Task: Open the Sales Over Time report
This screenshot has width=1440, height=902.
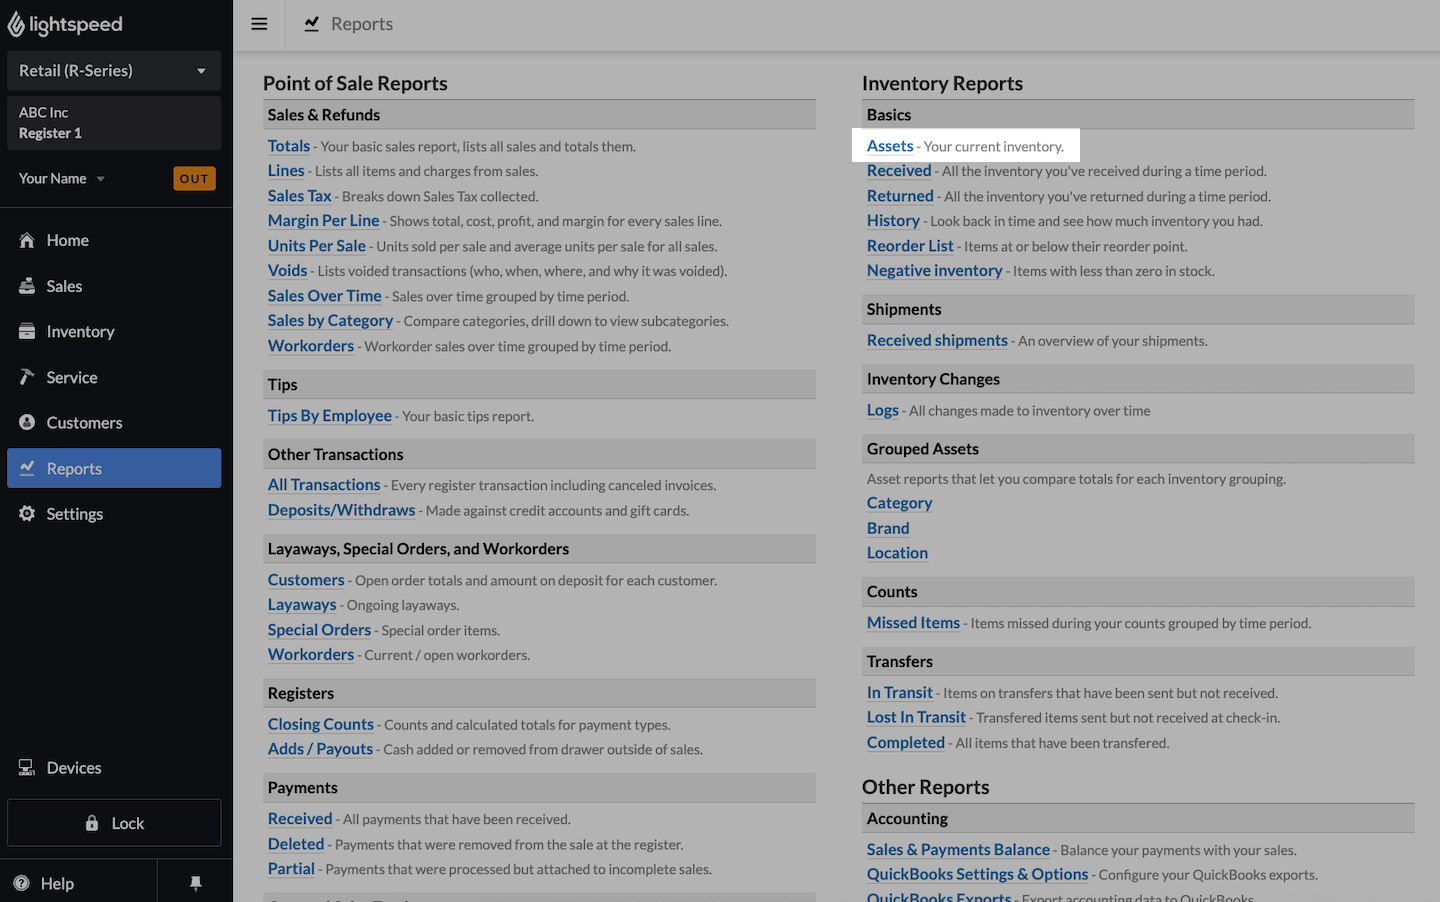Action: coord(325,296)
